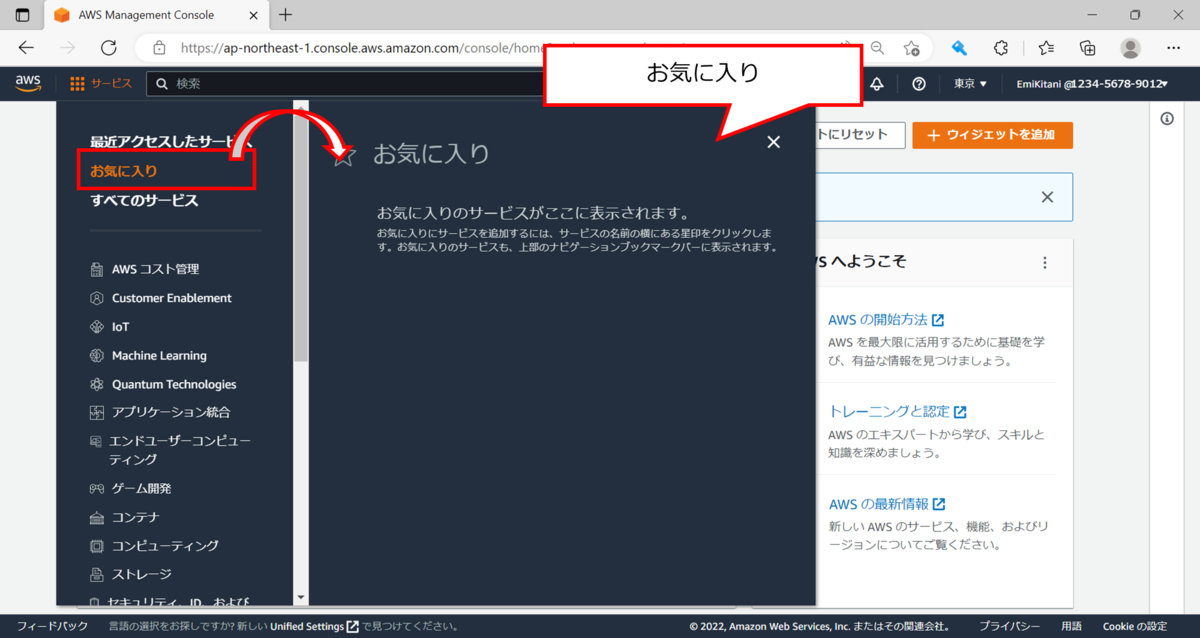Click the AWS コスト管理 icon
This screenshot has height=638, width=1200.
point(97,269)
